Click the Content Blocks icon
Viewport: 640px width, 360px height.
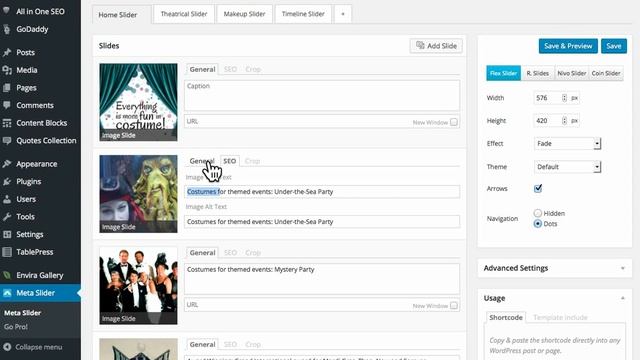click(7, 123)
